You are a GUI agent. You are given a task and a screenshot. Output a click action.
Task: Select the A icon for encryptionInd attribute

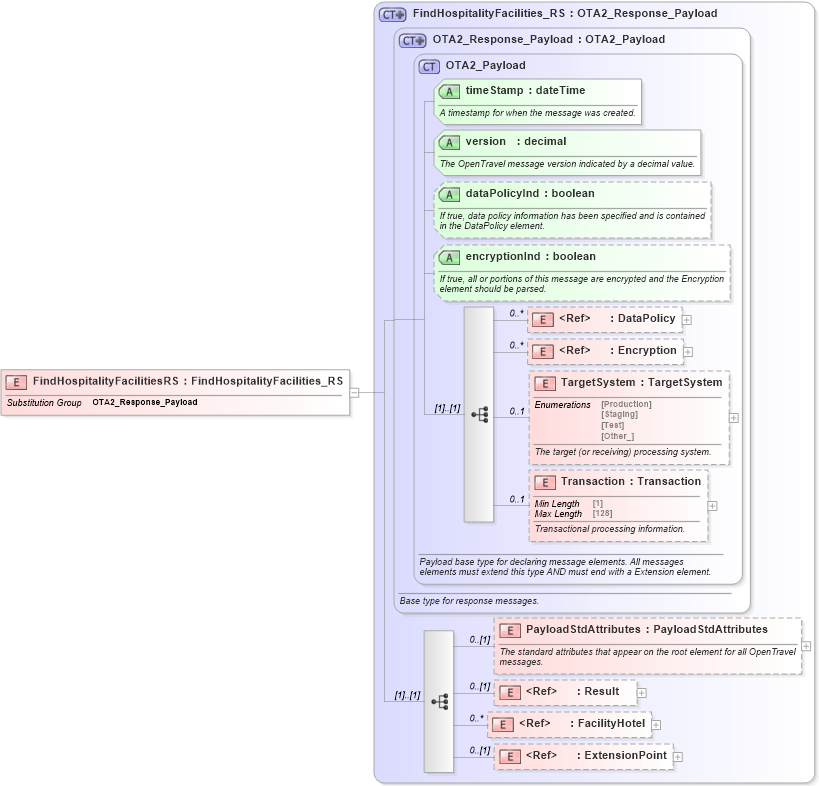point(450,256)
